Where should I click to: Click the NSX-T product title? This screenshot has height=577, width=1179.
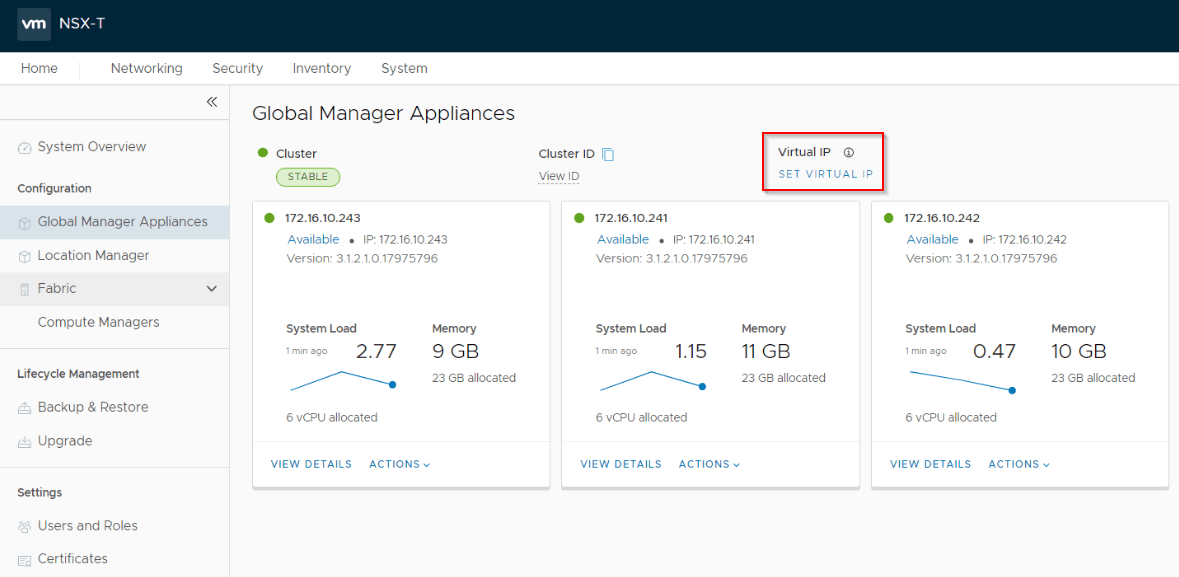[x=82, y=24]
